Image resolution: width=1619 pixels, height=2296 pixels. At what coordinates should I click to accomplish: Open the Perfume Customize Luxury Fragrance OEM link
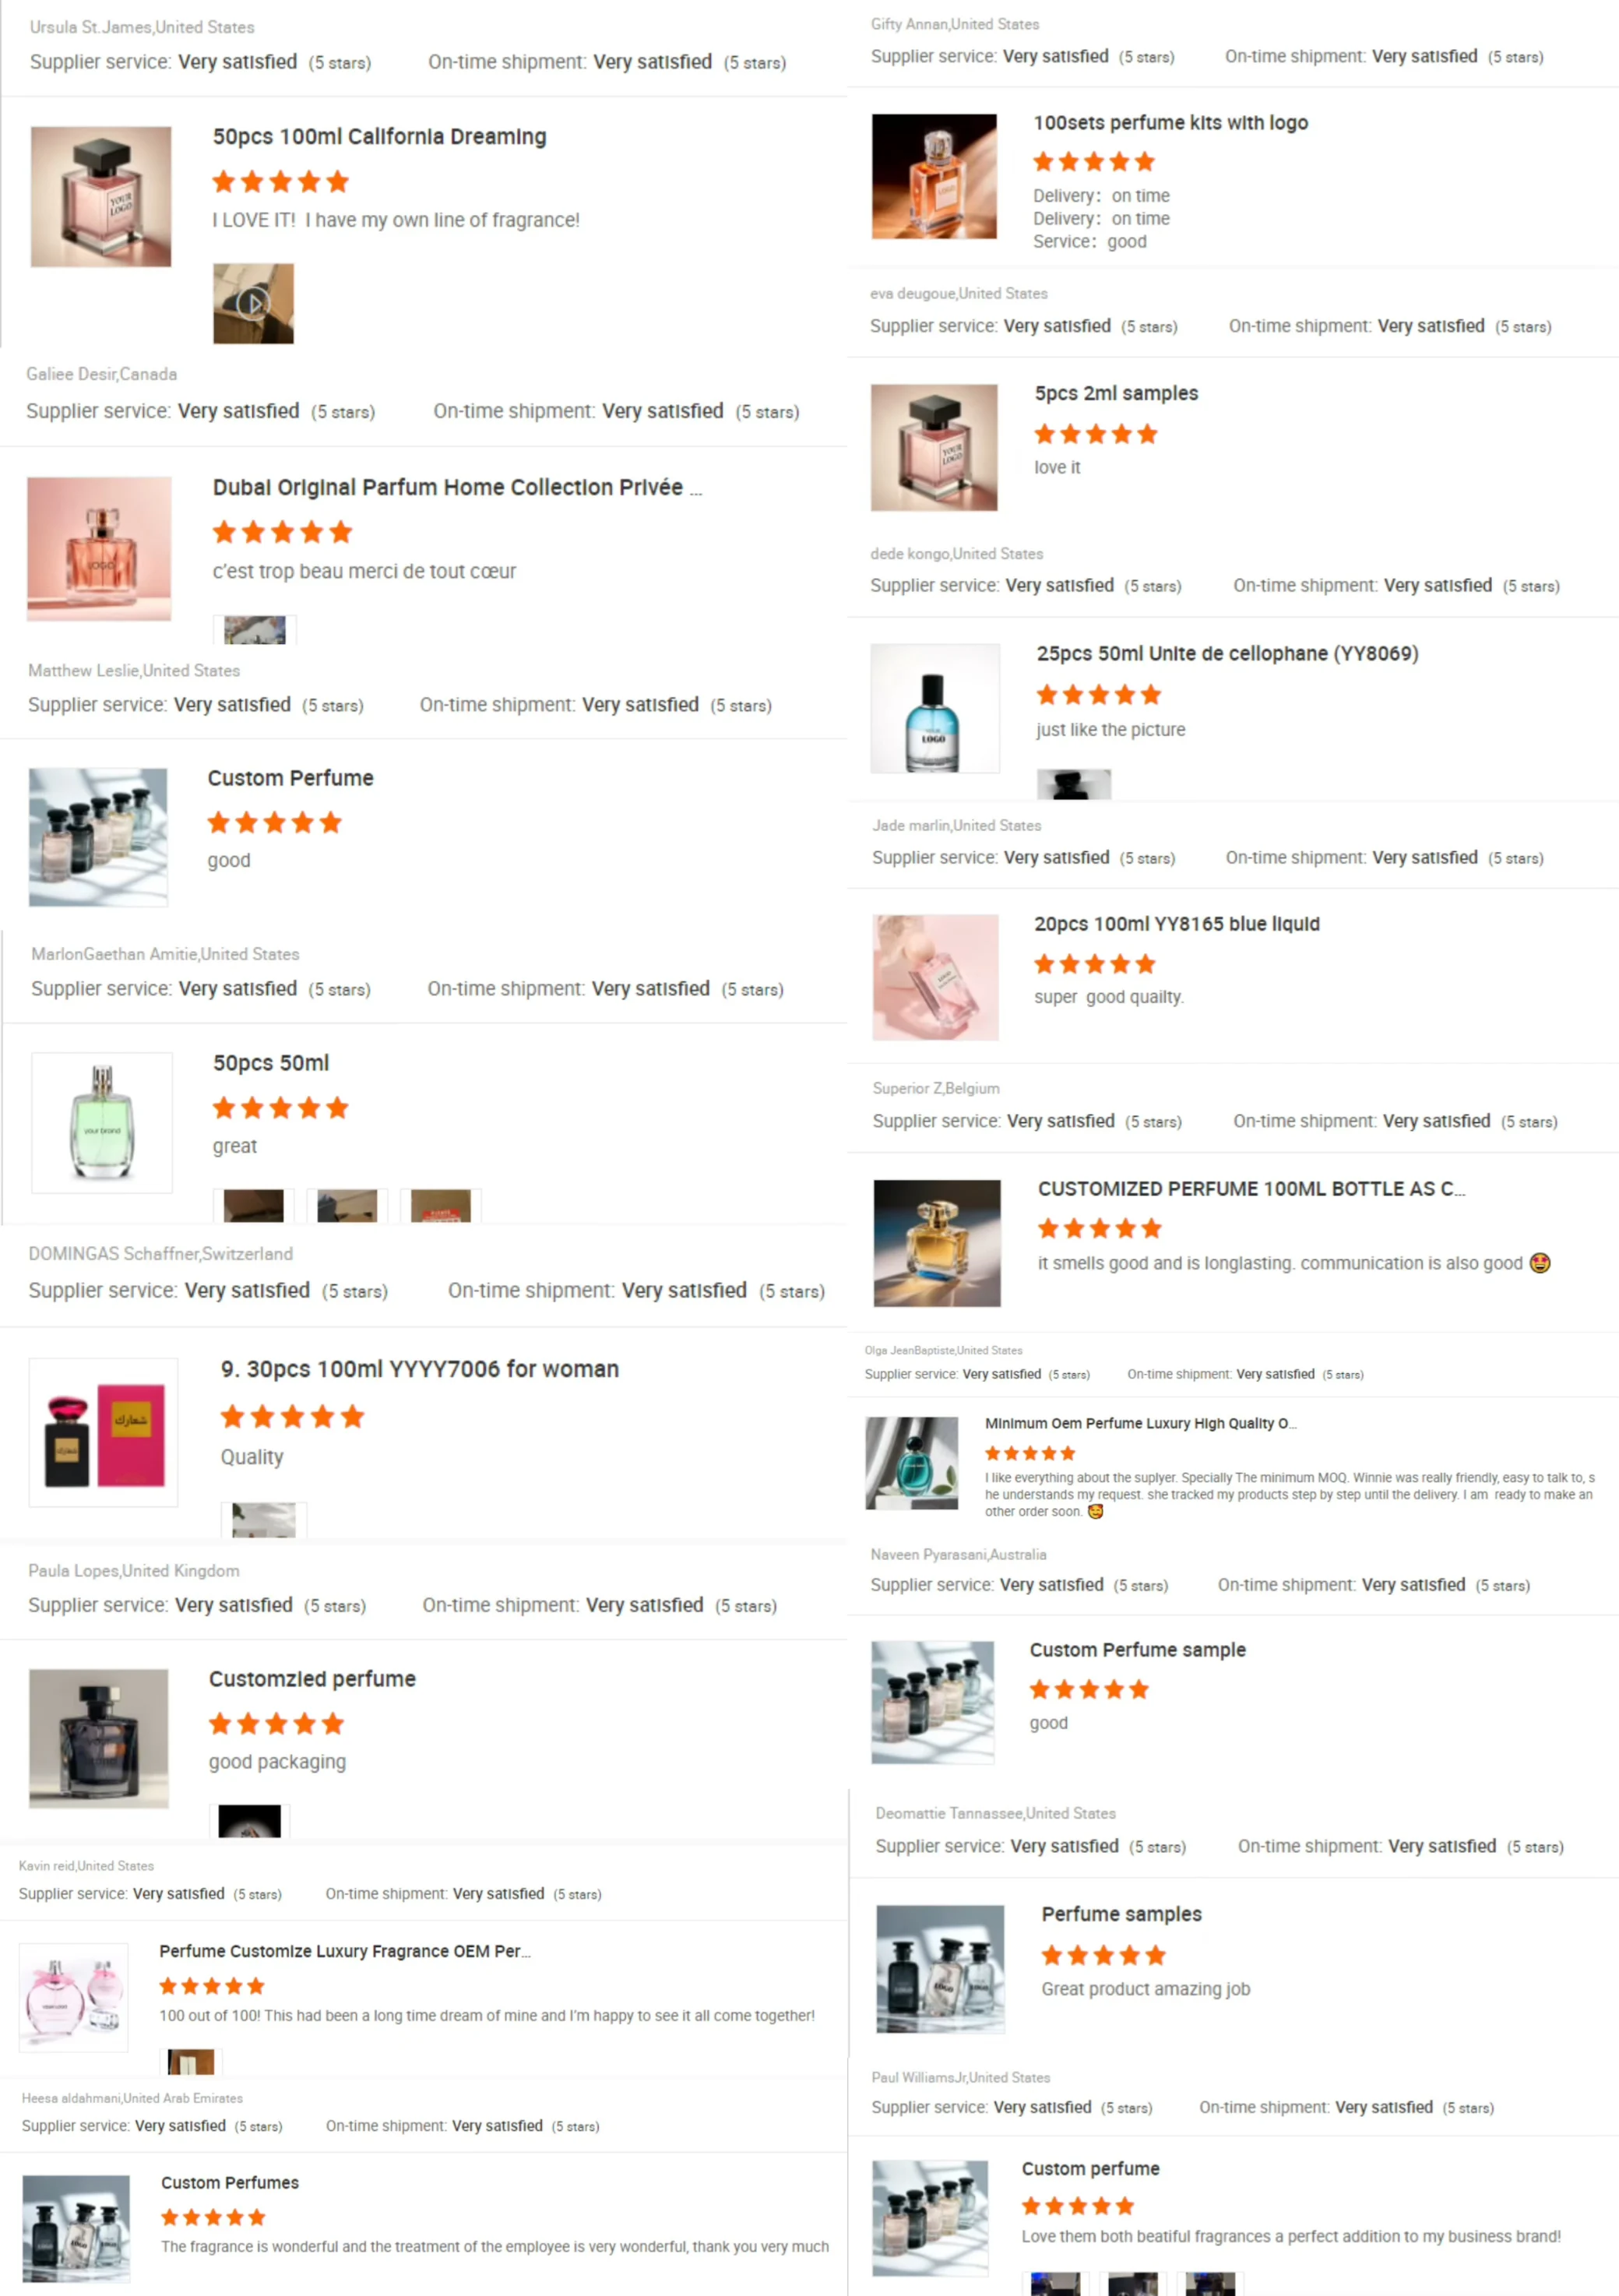tap(345, 1951)
